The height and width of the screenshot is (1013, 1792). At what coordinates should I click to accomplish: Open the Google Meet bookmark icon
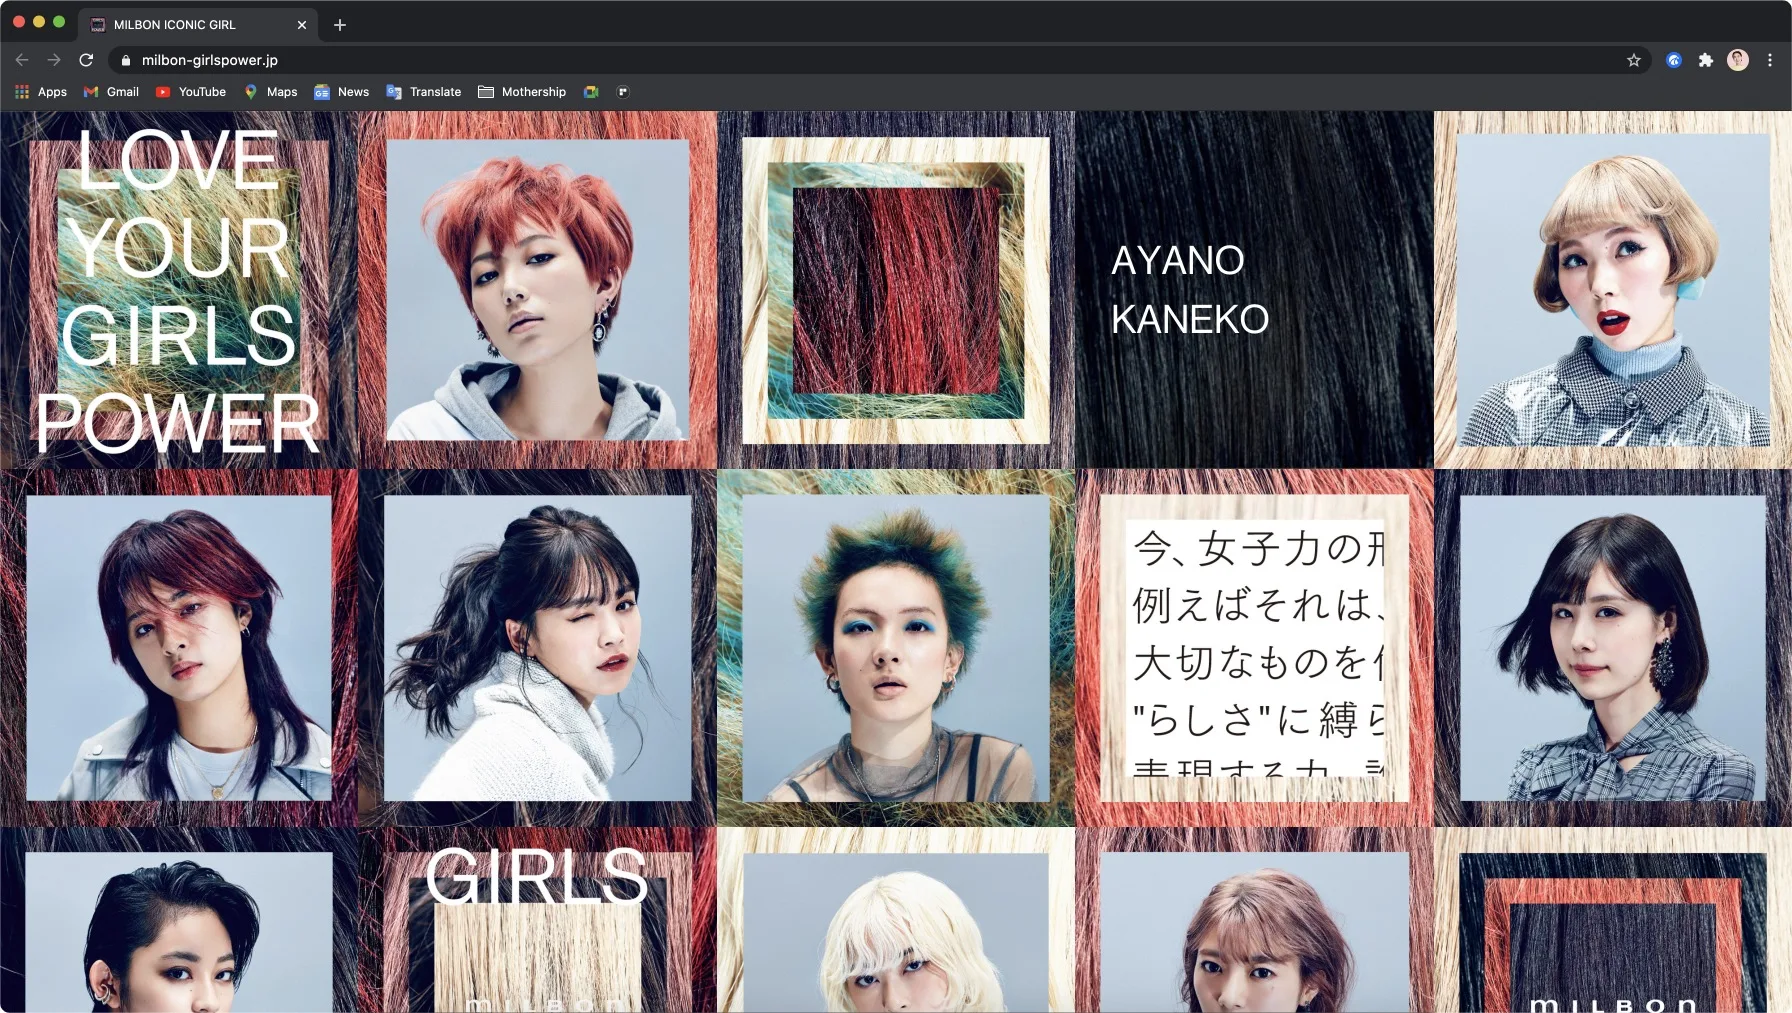[x=591, y=92]
